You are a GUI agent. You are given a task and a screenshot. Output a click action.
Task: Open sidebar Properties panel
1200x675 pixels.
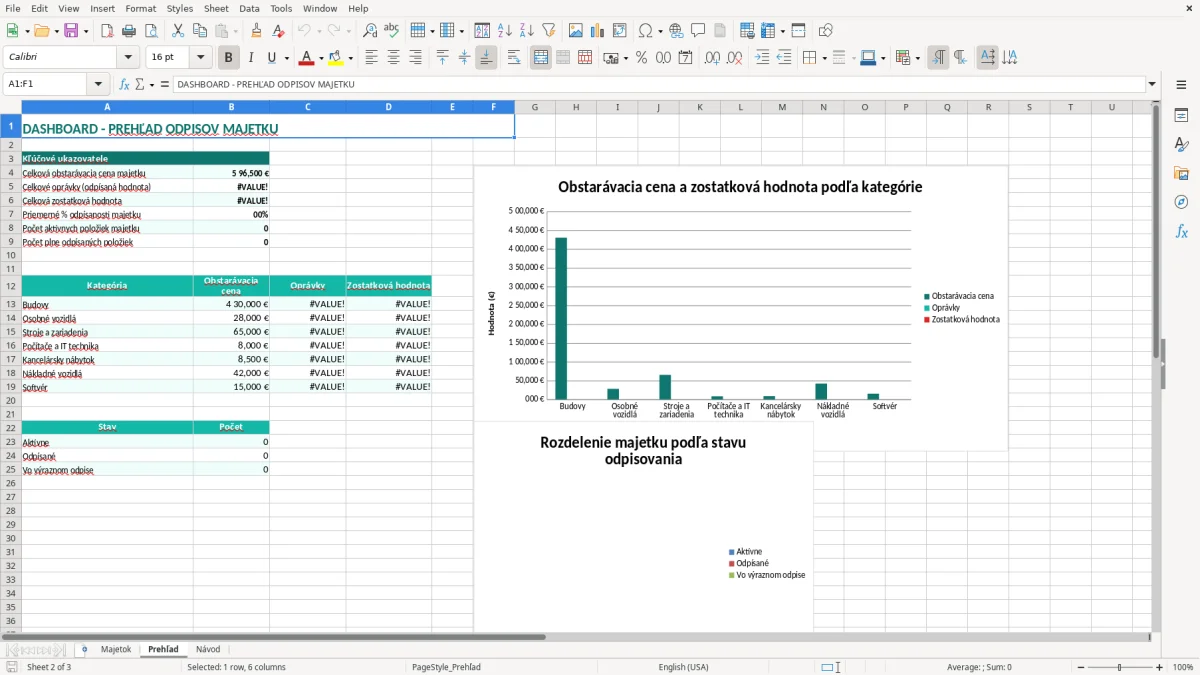(x=1181, y=116)
